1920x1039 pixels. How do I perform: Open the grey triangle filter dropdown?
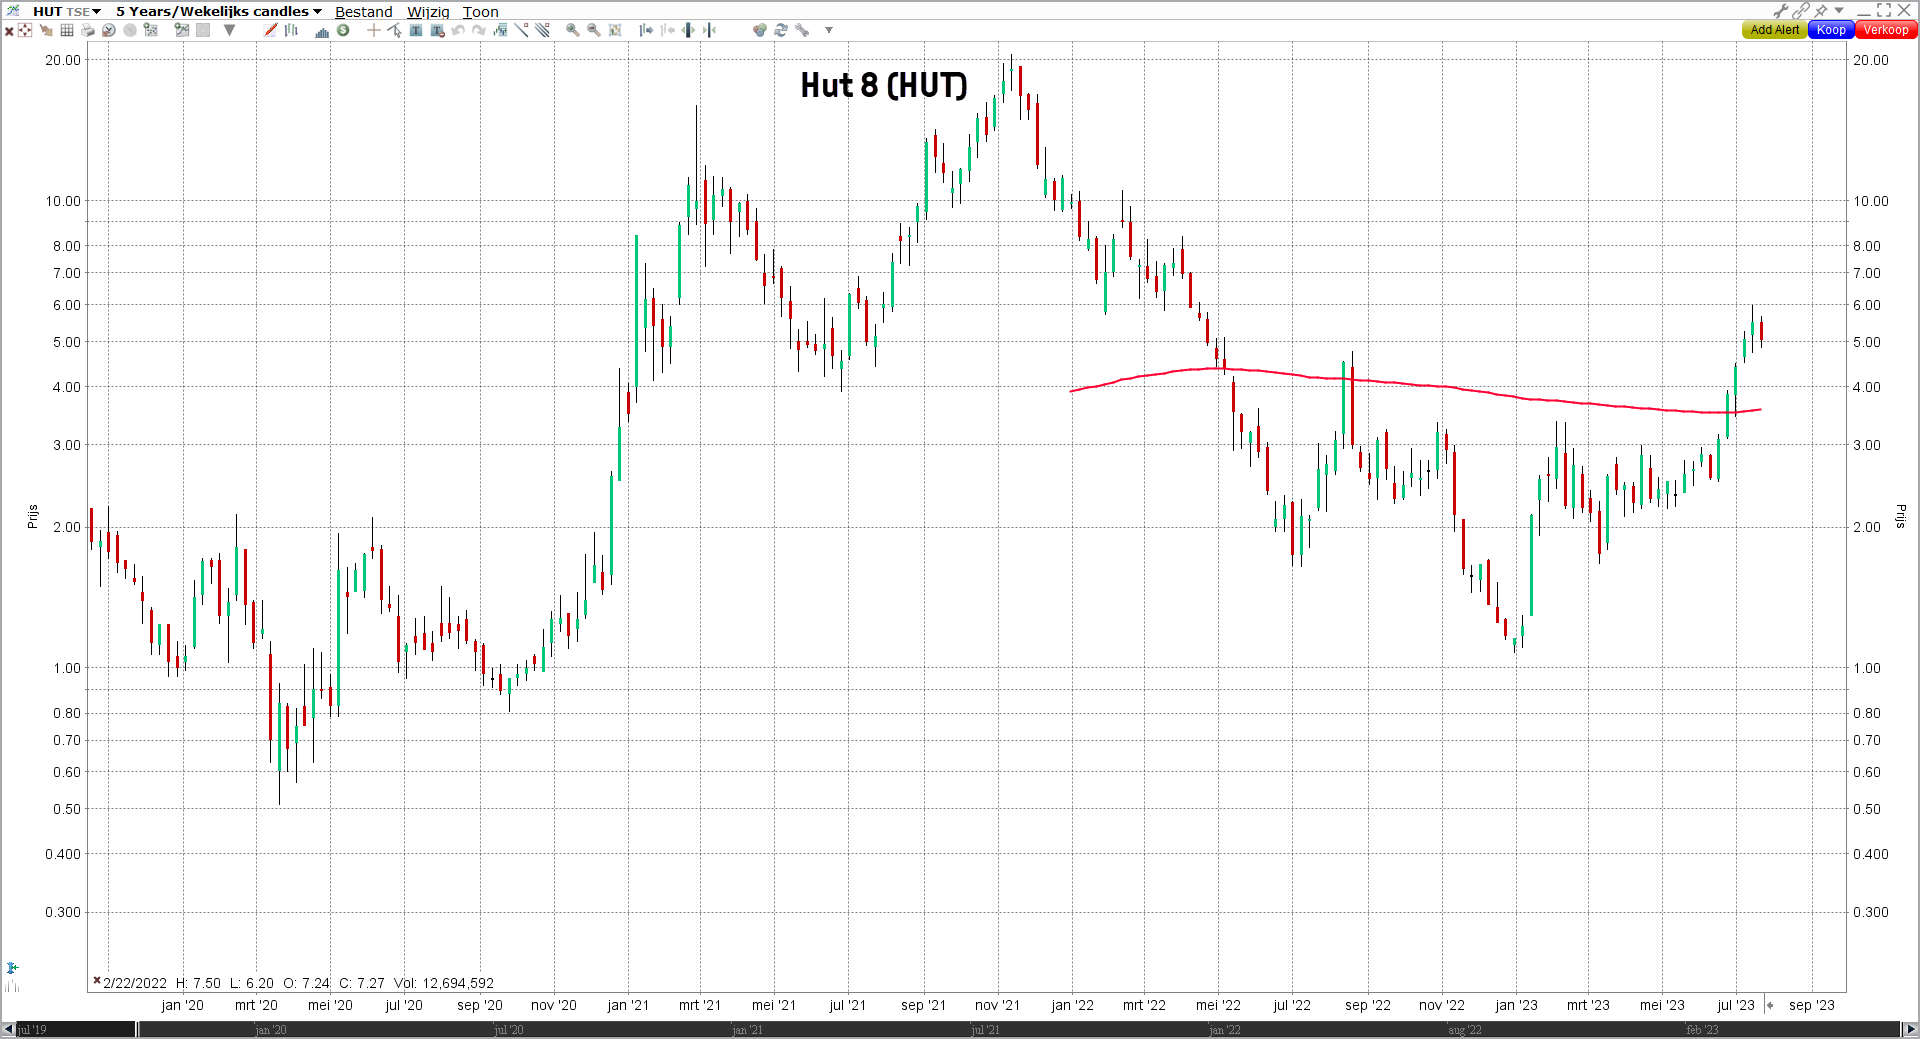pos(229,30)
